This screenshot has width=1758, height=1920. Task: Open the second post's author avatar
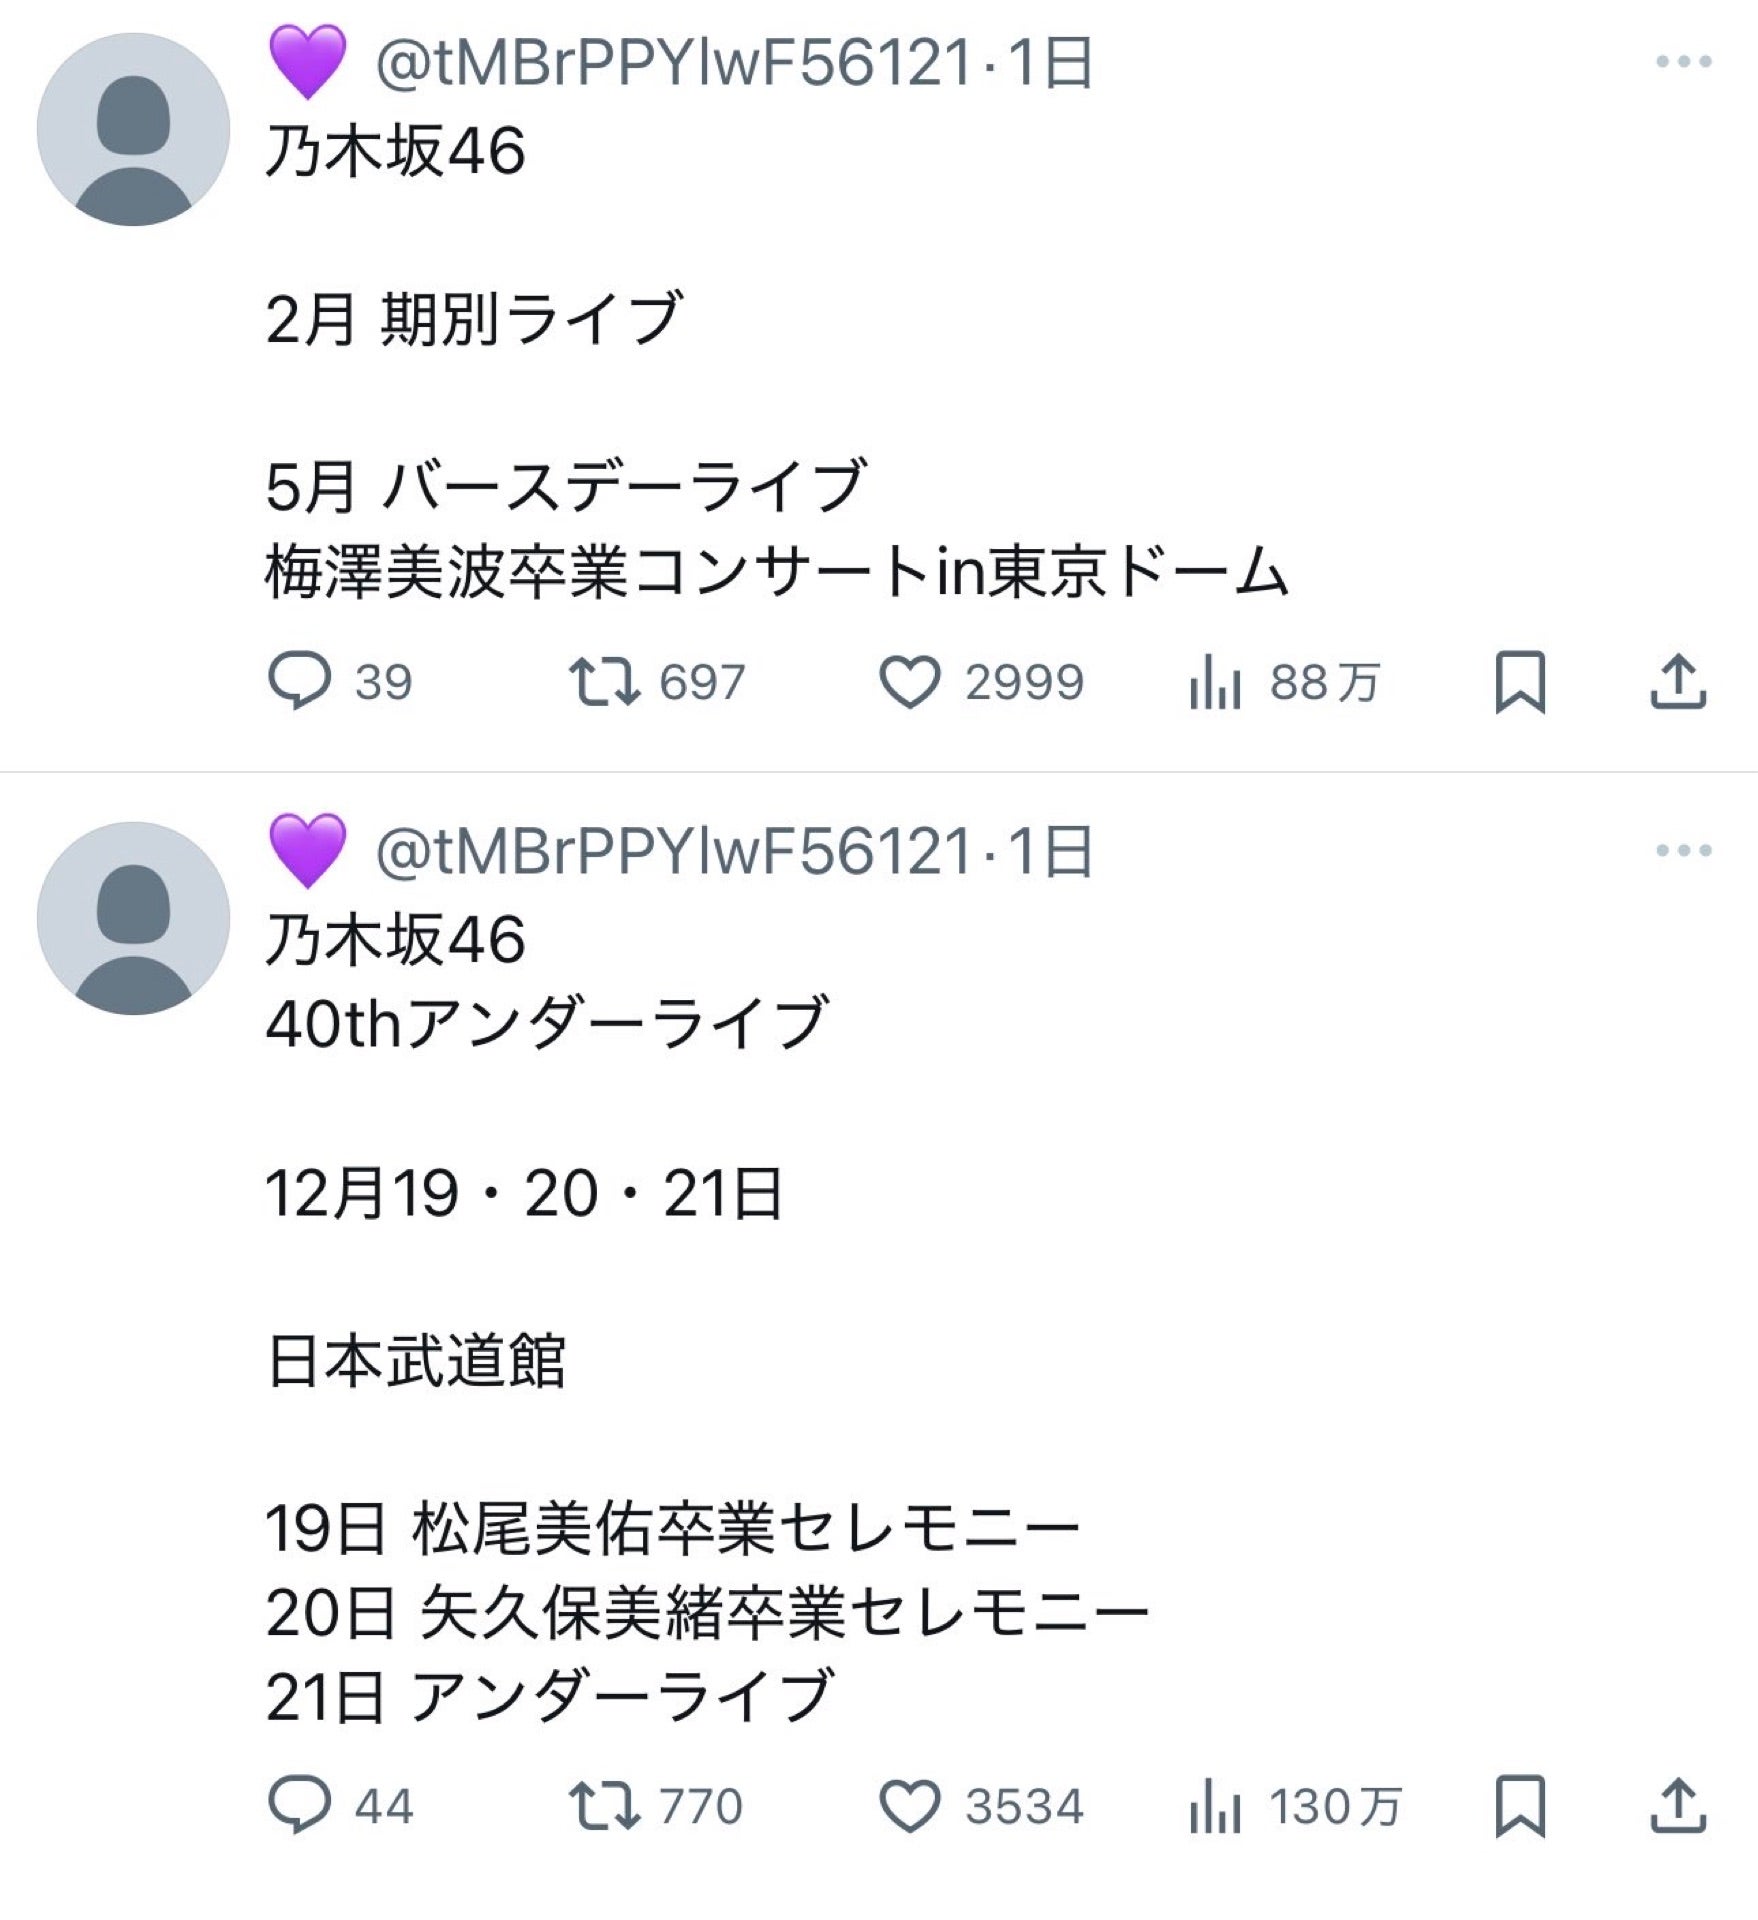[133, 918]
